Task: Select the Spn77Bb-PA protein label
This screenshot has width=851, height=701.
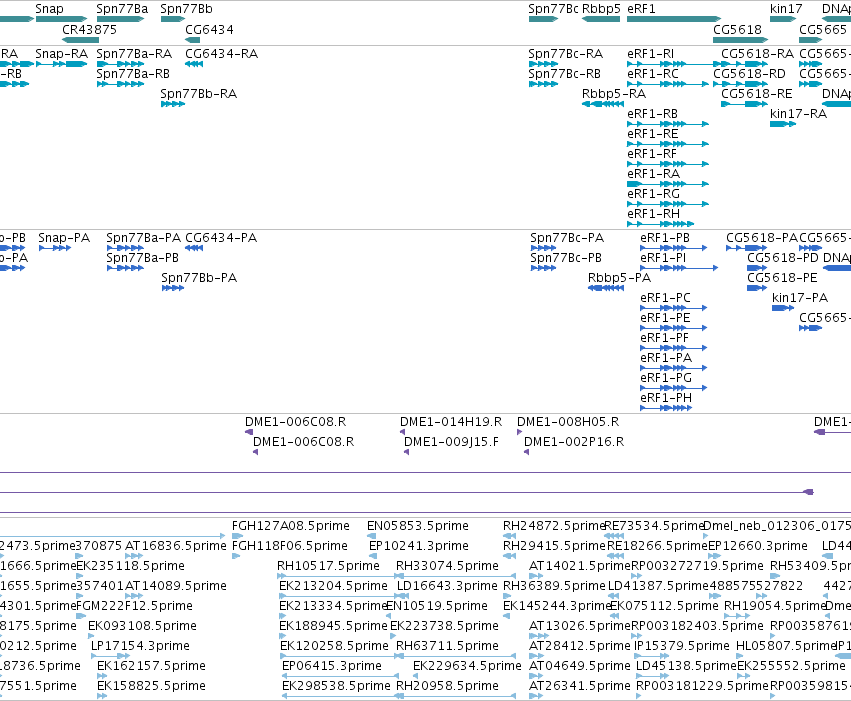Action: click(x=199, y=278)
